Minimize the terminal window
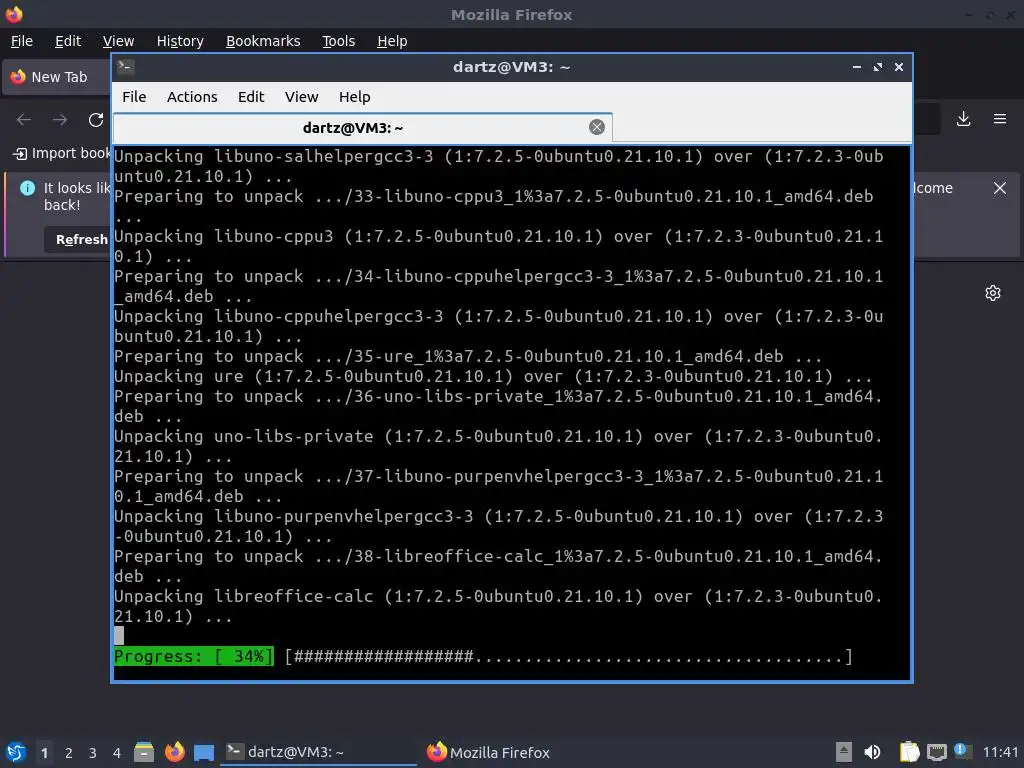This screenshot has height=768, width=1024. (857, 67)
